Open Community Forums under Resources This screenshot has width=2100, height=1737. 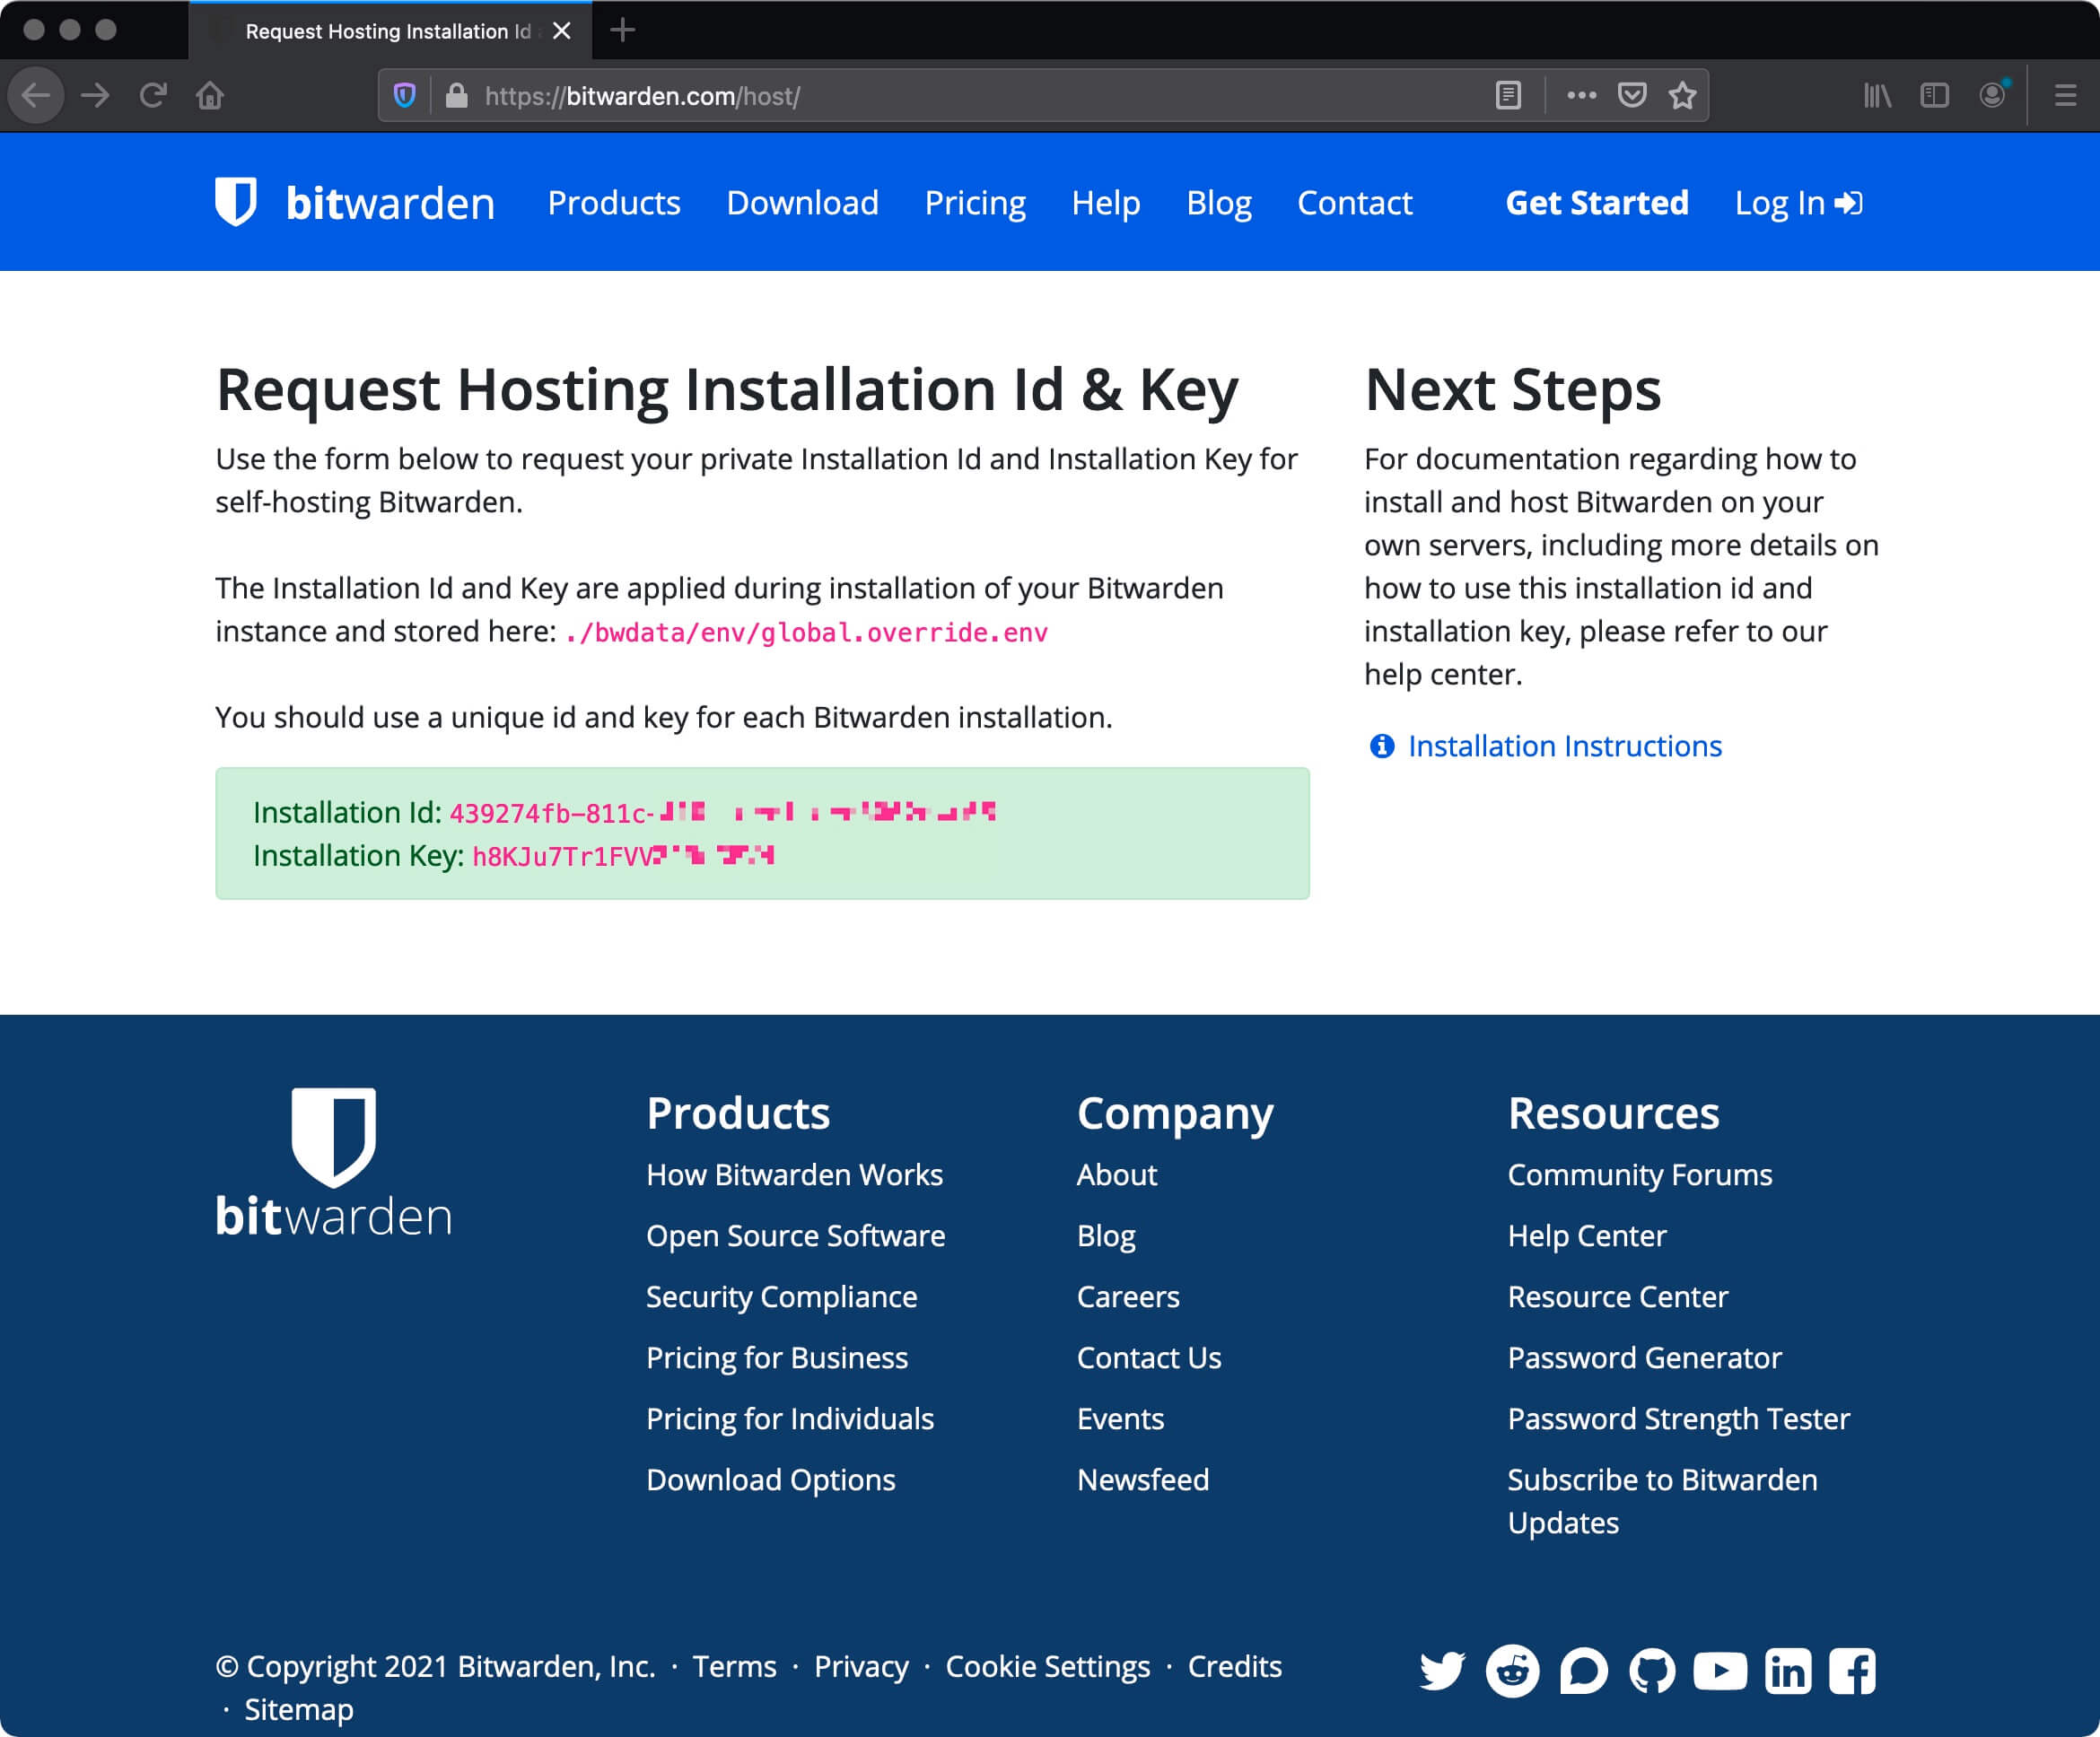[x=1640, y=1174]
